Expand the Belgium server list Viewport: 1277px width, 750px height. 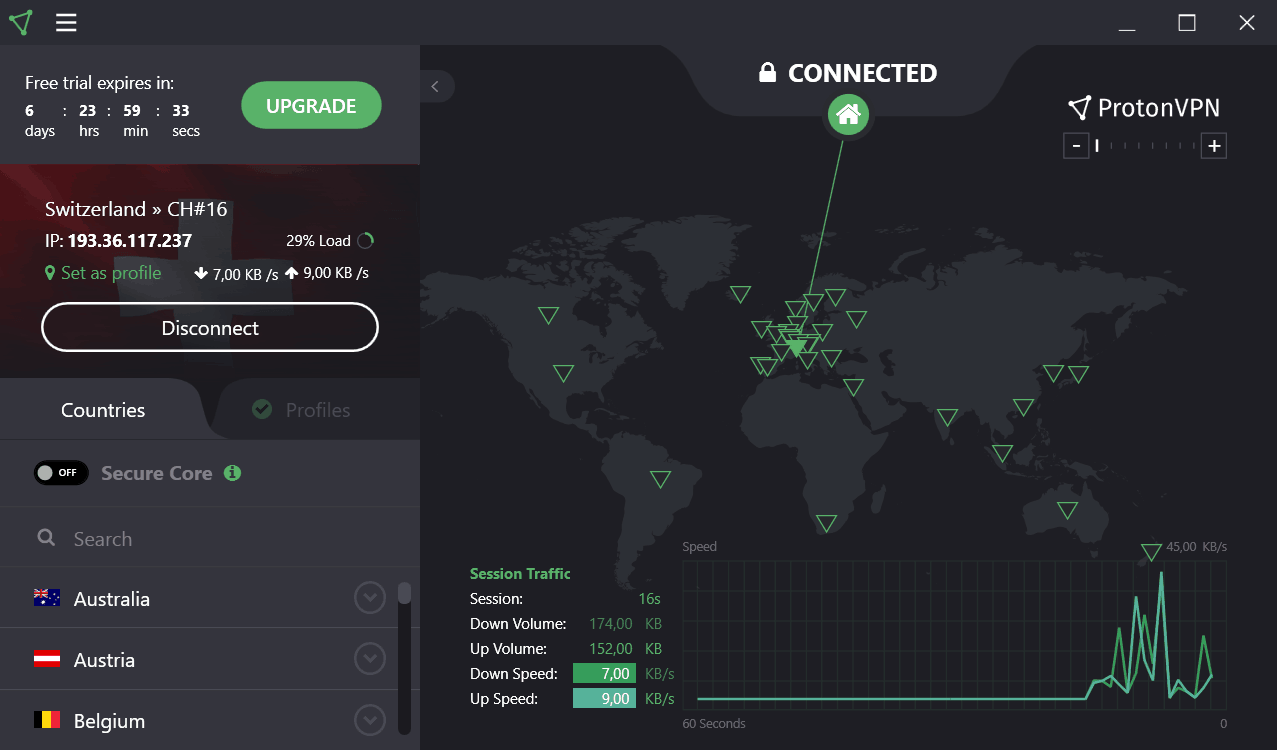pyautogui.click(x=370, y=720)
